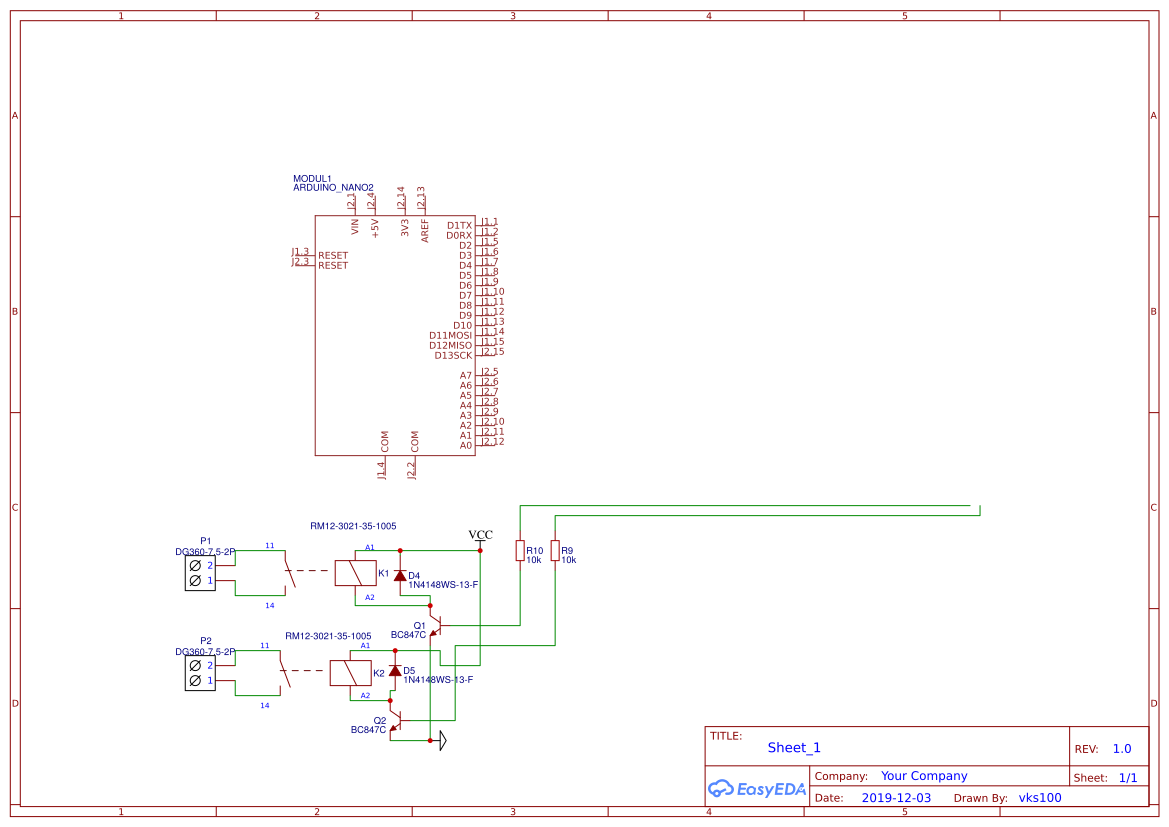1169x827 pixels.
Task: Select the VCC power symbol
Action: (x=479, y=537)
